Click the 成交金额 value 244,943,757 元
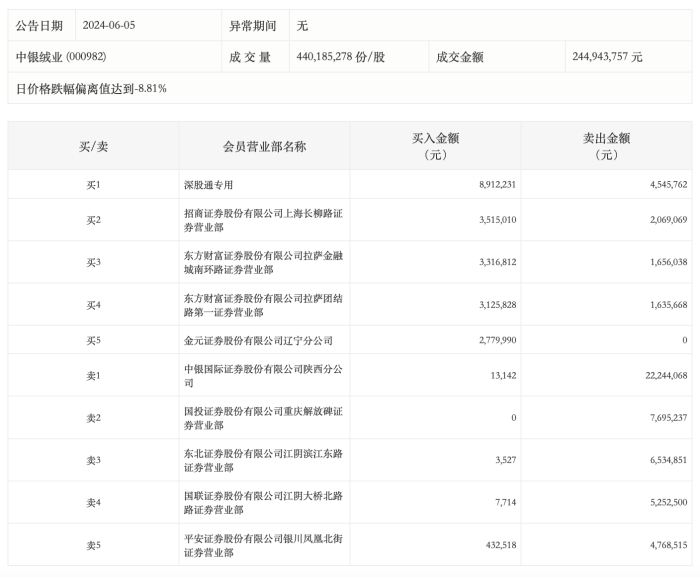The height and width of the screenshot is (577, 700). point(607,57)
